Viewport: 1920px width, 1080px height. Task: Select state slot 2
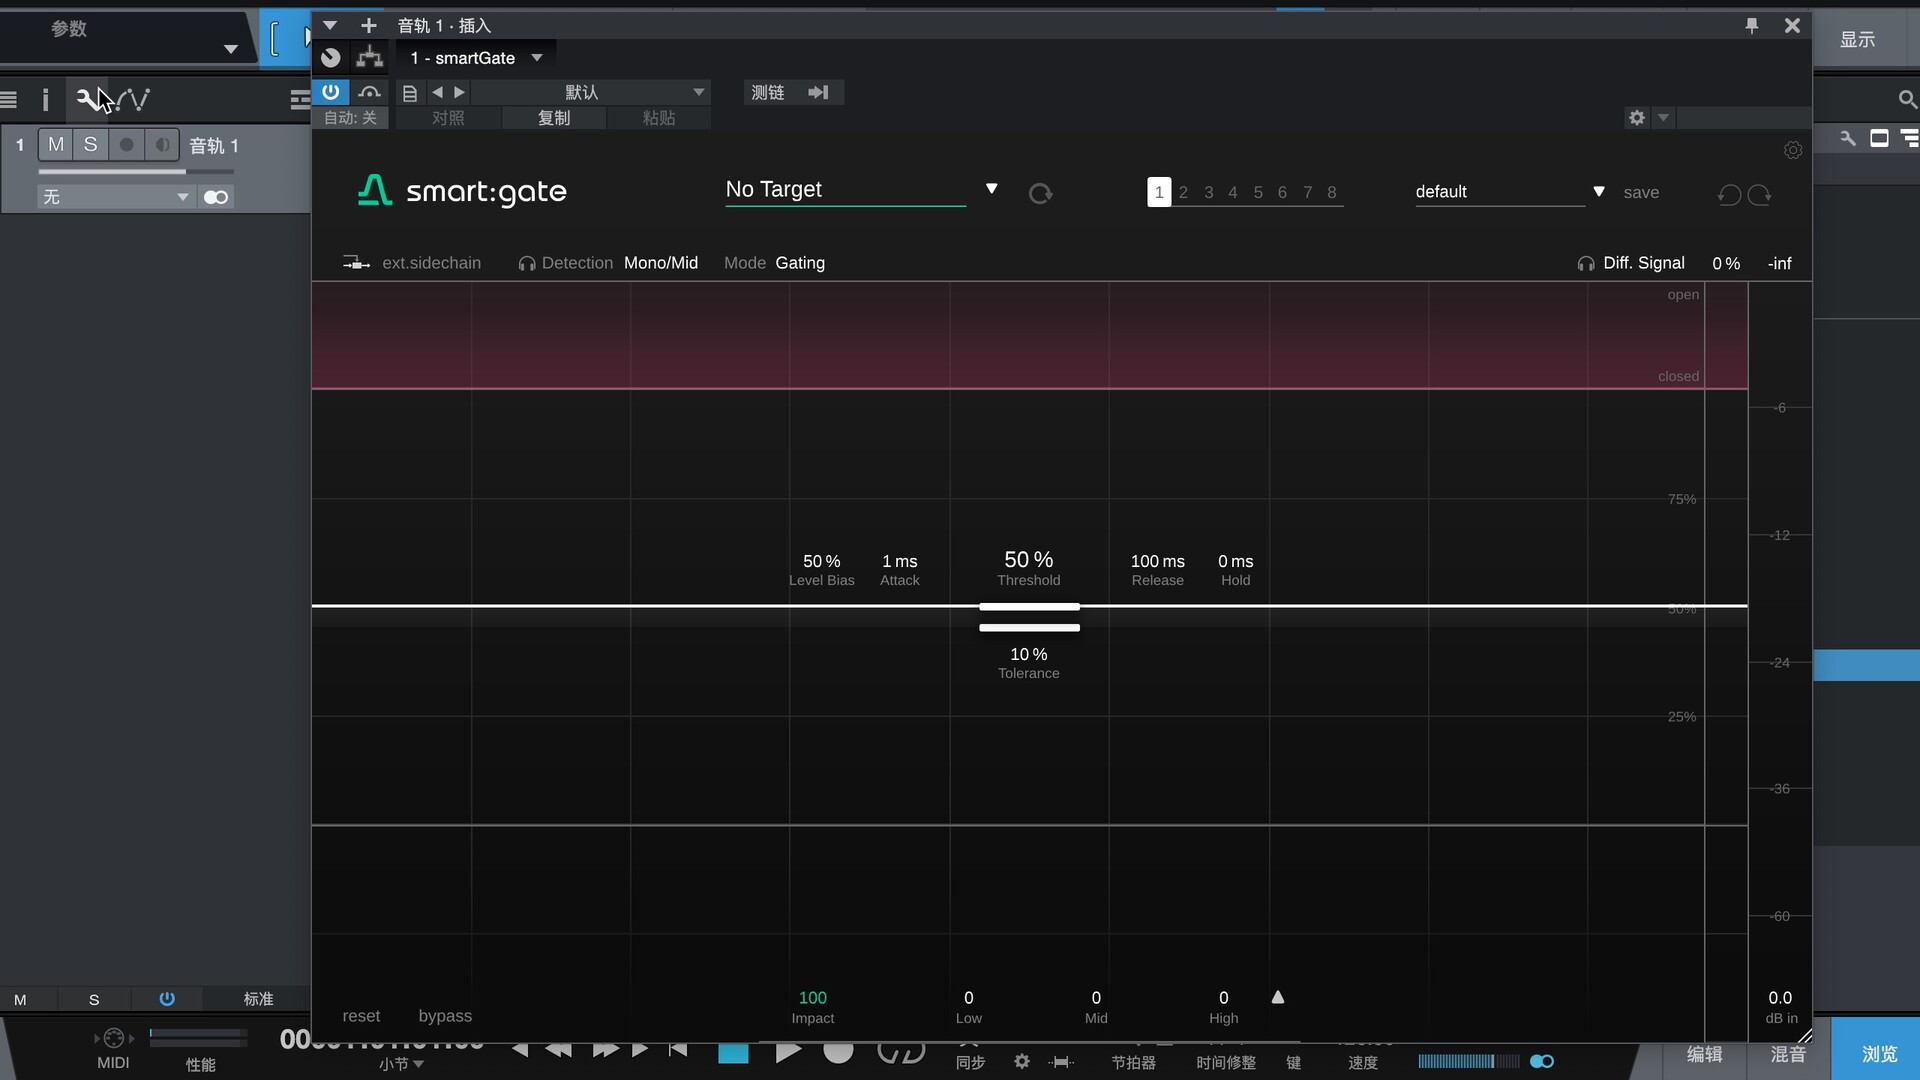pyautogui.click(x=1184, y=192)
